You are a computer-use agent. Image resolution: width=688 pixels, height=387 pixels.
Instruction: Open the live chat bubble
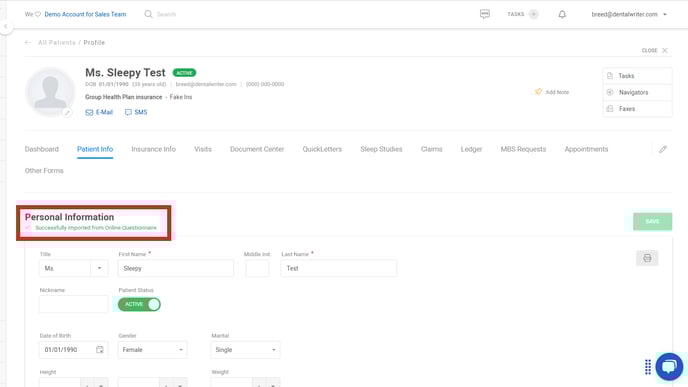click(669, 366)
